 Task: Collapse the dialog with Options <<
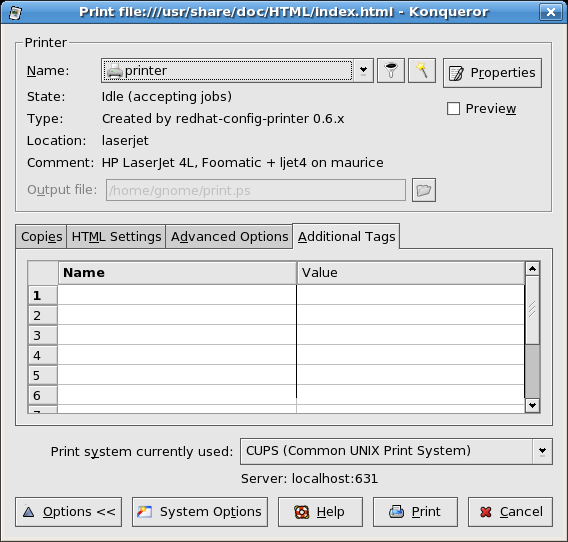coord(68,512)
